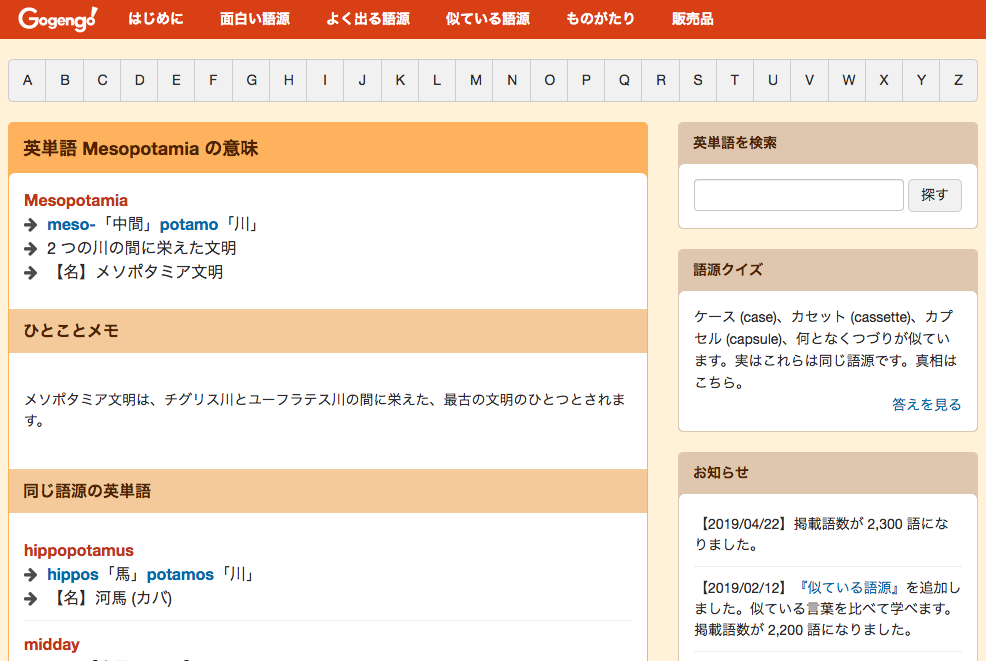The image size is (986, 661).
Task: Click the 英単語 Mesopotamia の意味 title
Action: pyautogui.click(x=141, y=148)
